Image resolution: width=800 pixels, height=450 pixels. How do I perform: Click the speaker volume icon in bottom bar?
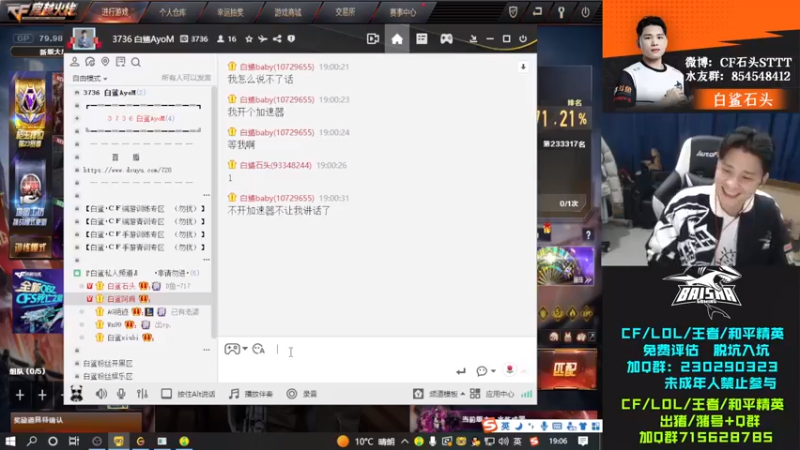click(101, 393)
